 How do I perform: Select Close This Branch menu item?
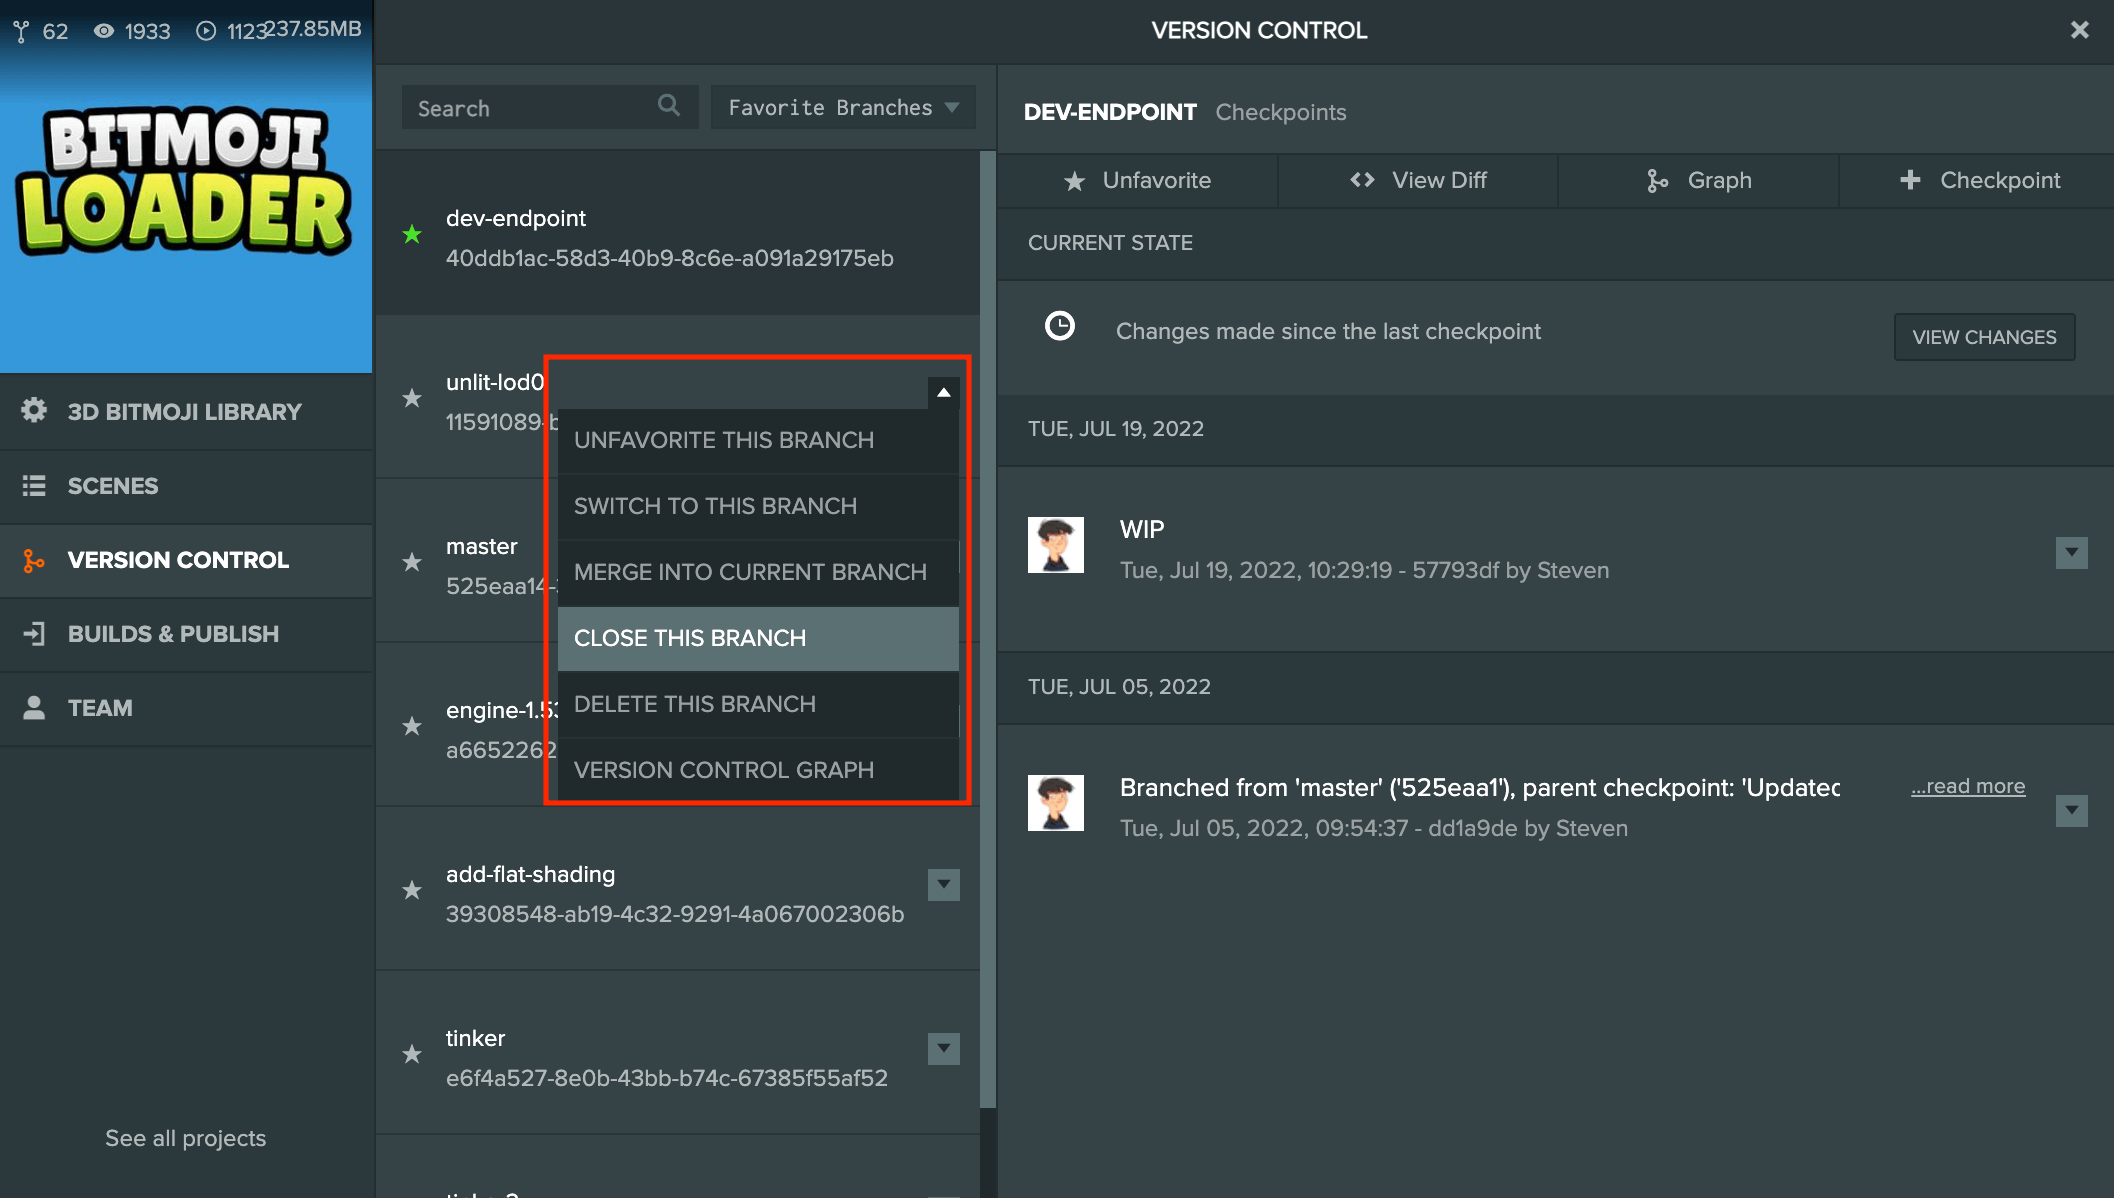757,638
